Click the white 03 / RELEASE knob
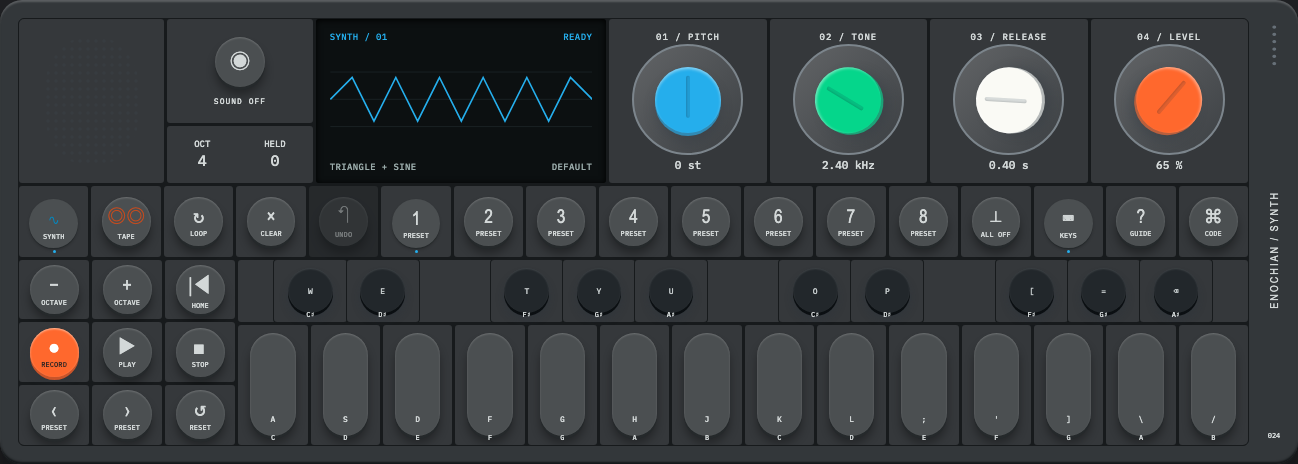The image size is (1298, 464). pos(1008,99)
